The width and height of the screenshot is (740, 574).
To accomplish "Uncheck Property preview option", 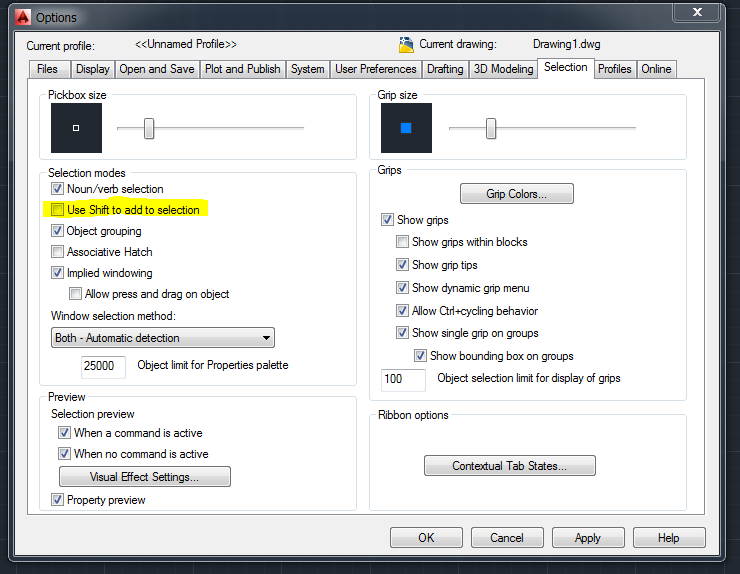I will (x=57, y=499).
